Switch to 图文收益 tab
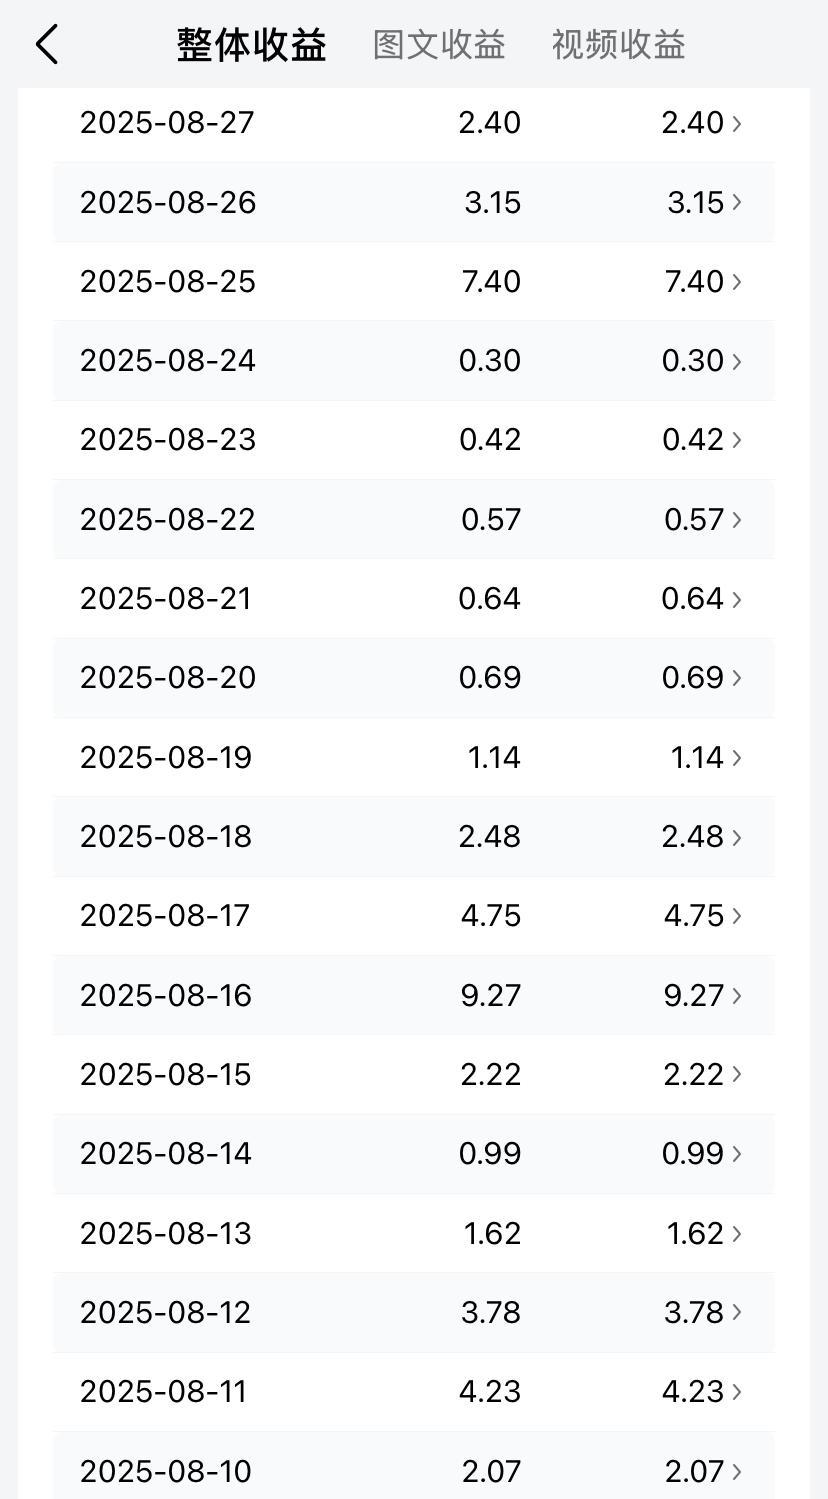 [x=439, y=45]
